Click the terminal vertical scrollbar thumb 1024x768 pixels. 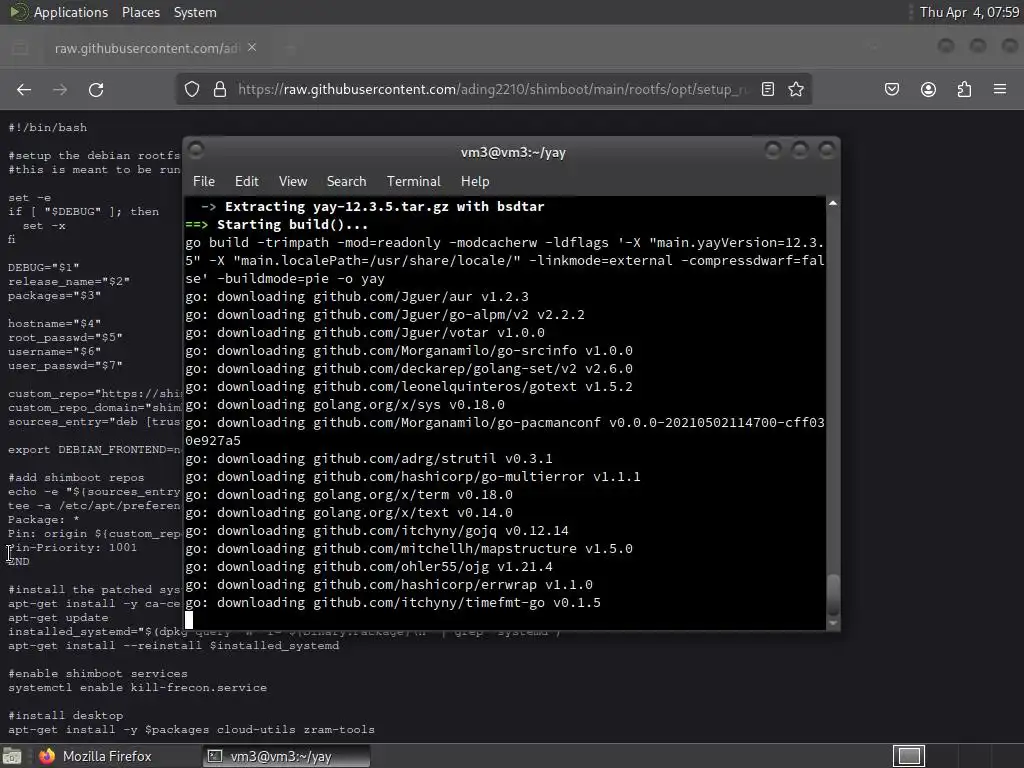(x=833, y=594)
